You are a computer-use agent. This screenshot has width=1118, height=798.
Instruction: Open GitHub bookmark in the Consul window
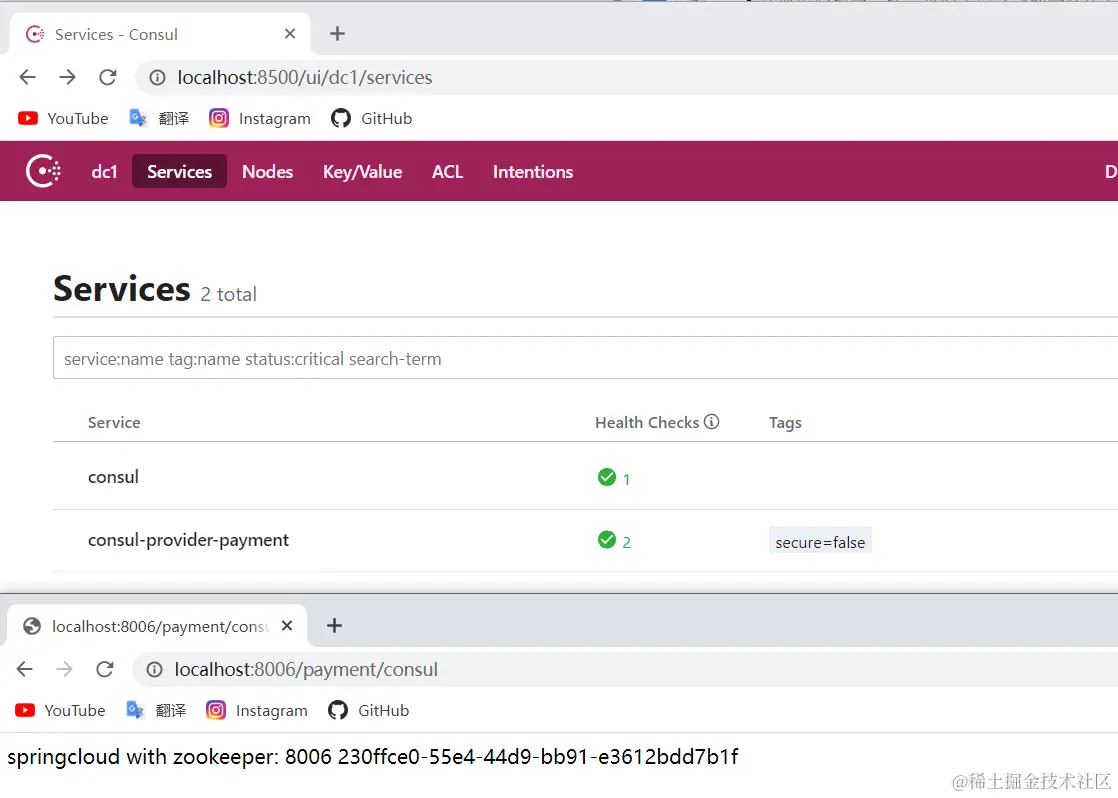(371, 118)
